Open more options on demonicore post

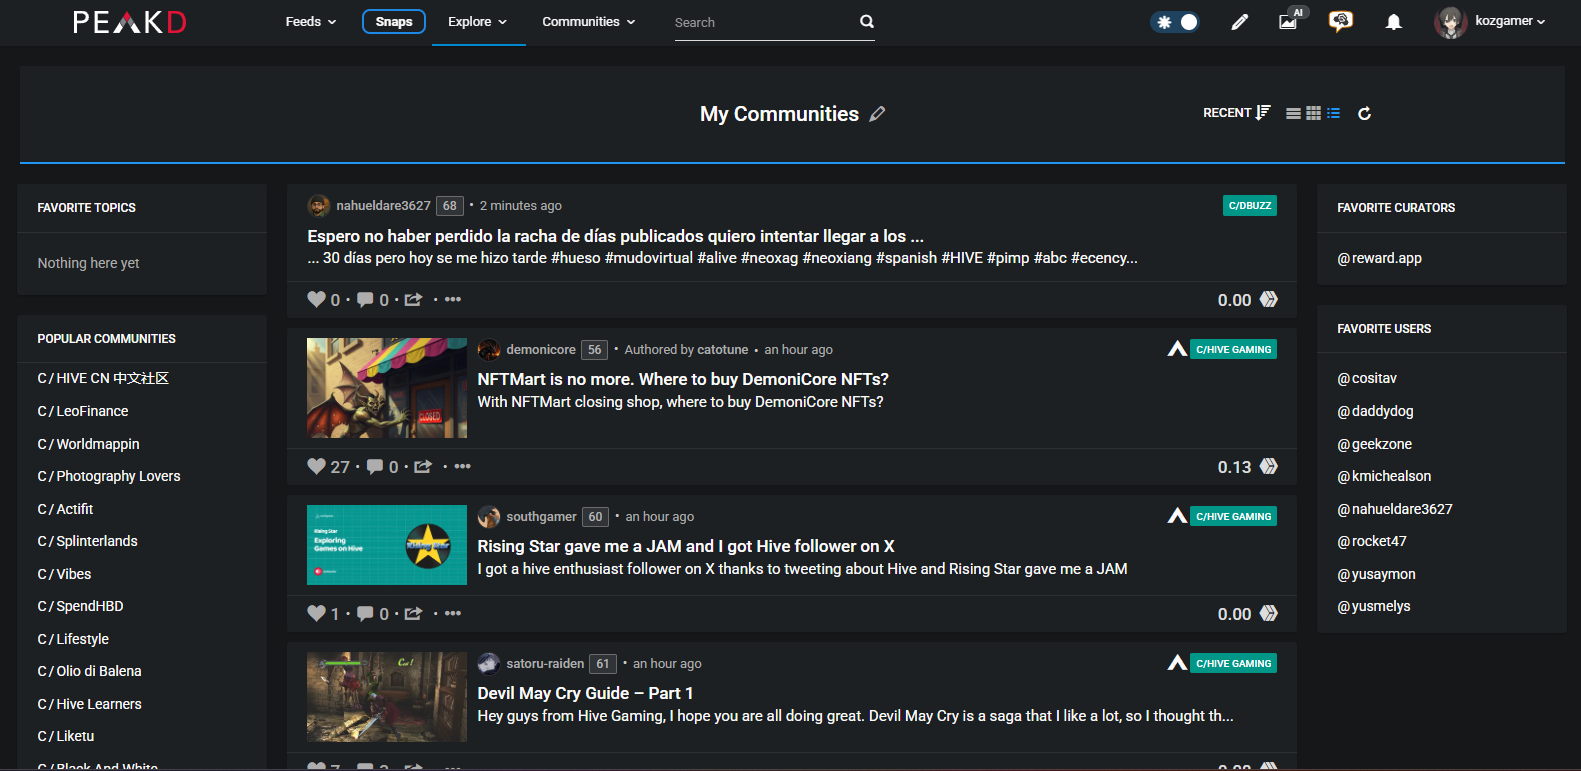[462, 466]
